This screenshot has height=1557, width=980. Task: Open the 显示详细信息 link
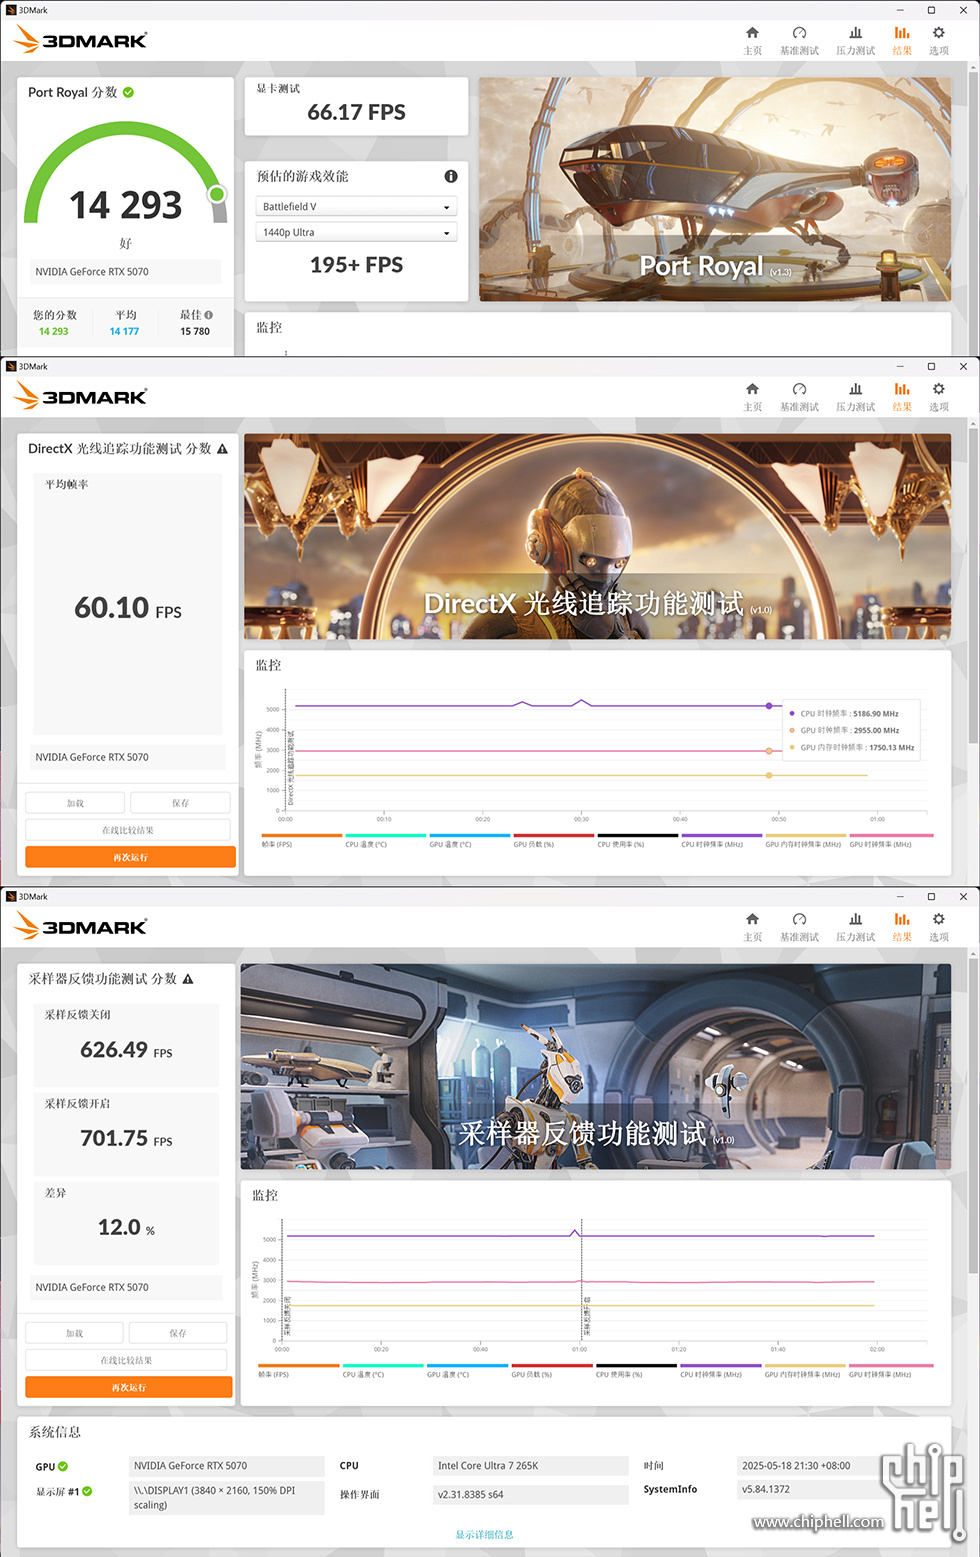(x=484, y=1534)
